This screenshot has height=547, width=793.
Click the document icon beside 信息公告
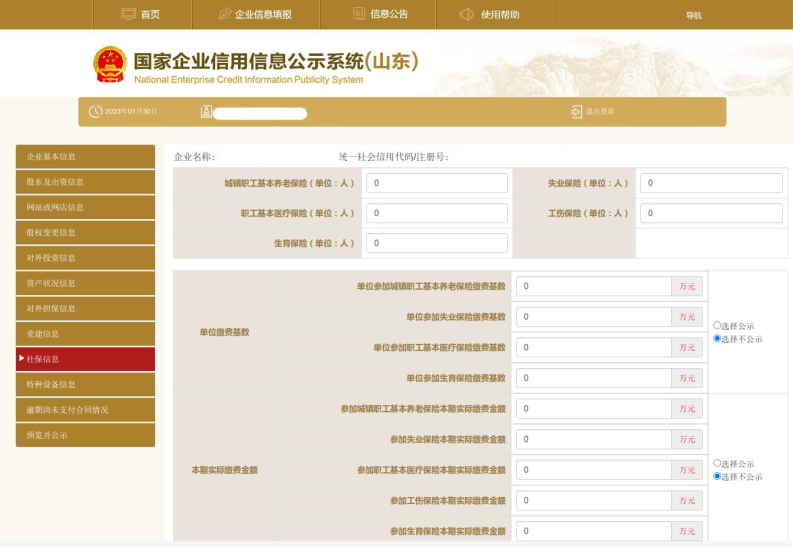pyautogui.click(x=359, y=14)
